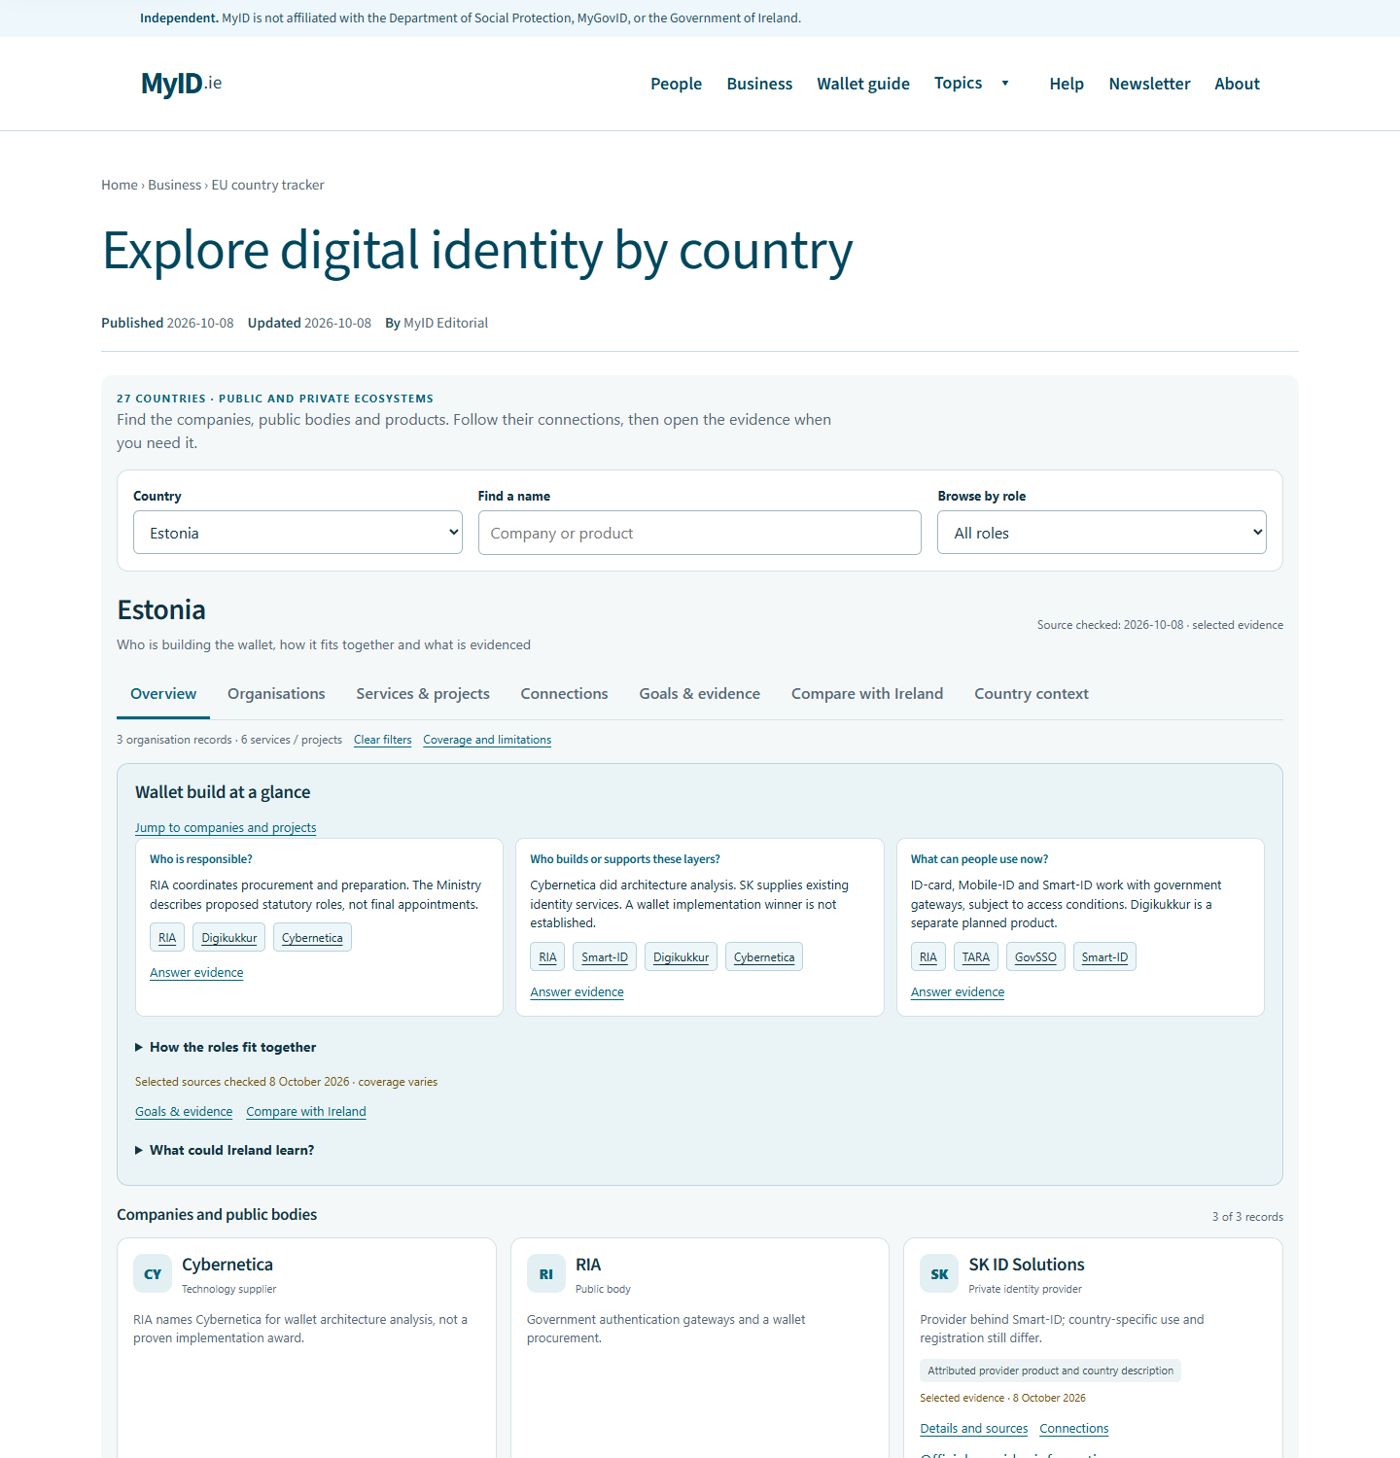The height and width of the screenshot is (1458, 1400).
Task: Open the About navigation item
Action: tap(1237, 84)
